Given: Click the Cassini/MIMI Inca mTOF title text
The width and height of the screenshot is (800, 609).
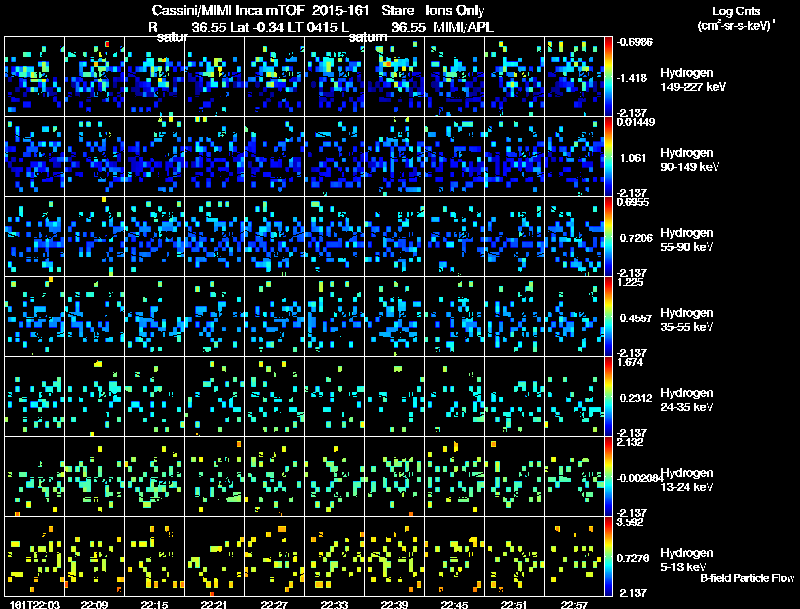Looking at the screenshot, I should coord(228,10).
